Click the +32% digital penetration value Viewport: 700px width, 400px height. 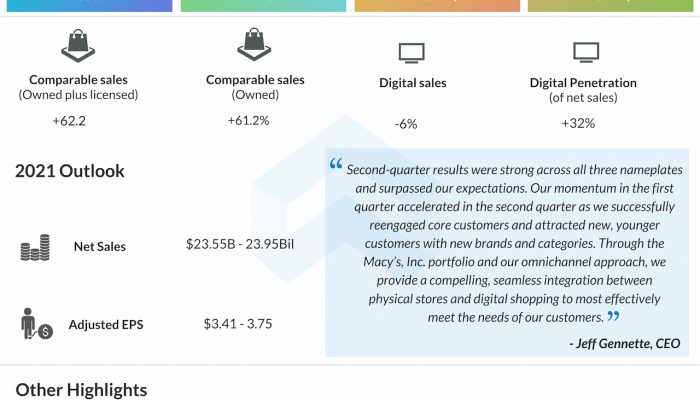(578, 123)
